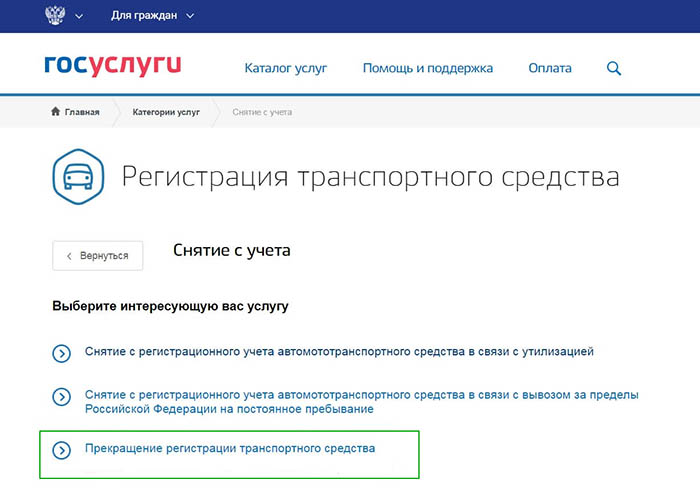Viewport: 700px width, 496px height.
Task: Click the home icon in breadcrumbs
Action: click(55, 111)
